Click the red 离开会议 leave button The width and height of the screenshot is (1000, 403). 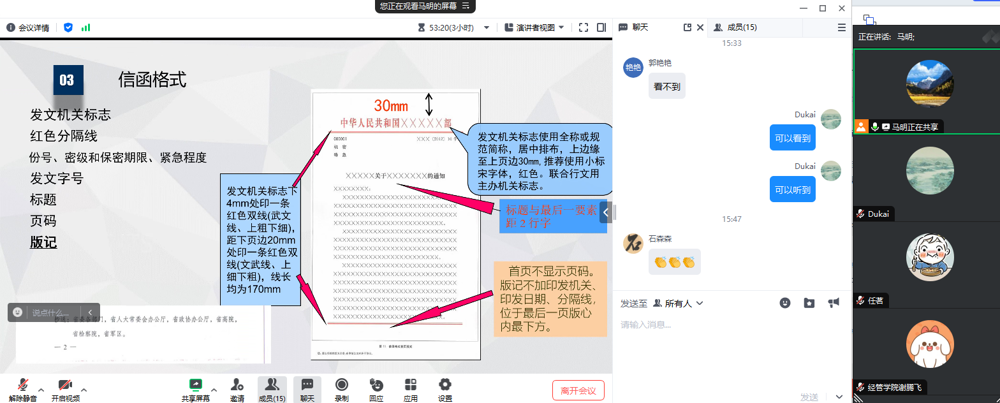578,390
